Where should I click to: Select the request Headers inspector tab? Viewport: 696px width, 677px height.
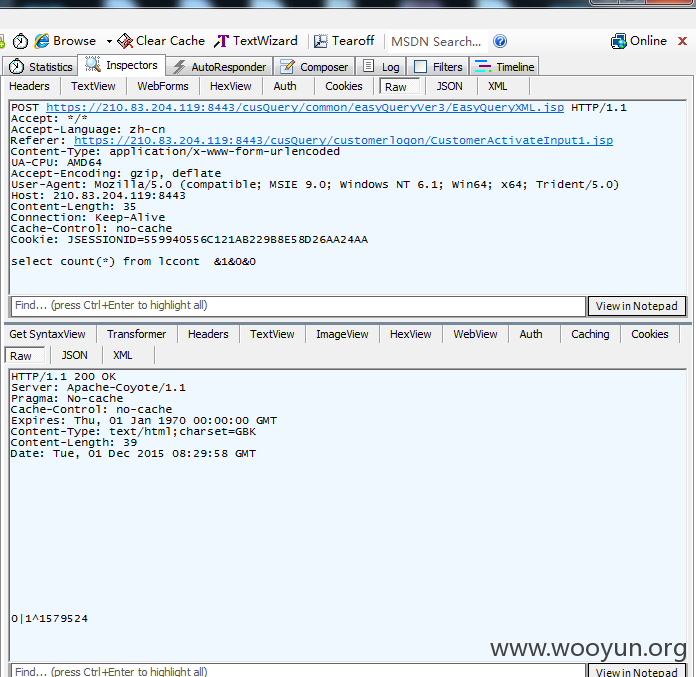tap(29, 86)
